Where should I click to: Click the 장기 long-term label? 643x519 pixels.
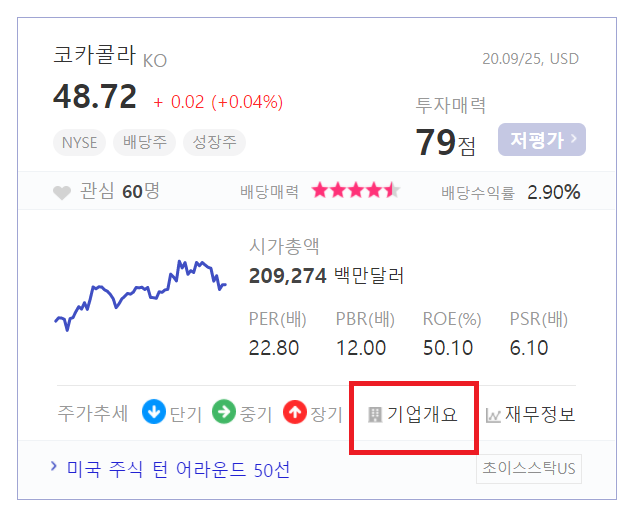pos(326,414)
